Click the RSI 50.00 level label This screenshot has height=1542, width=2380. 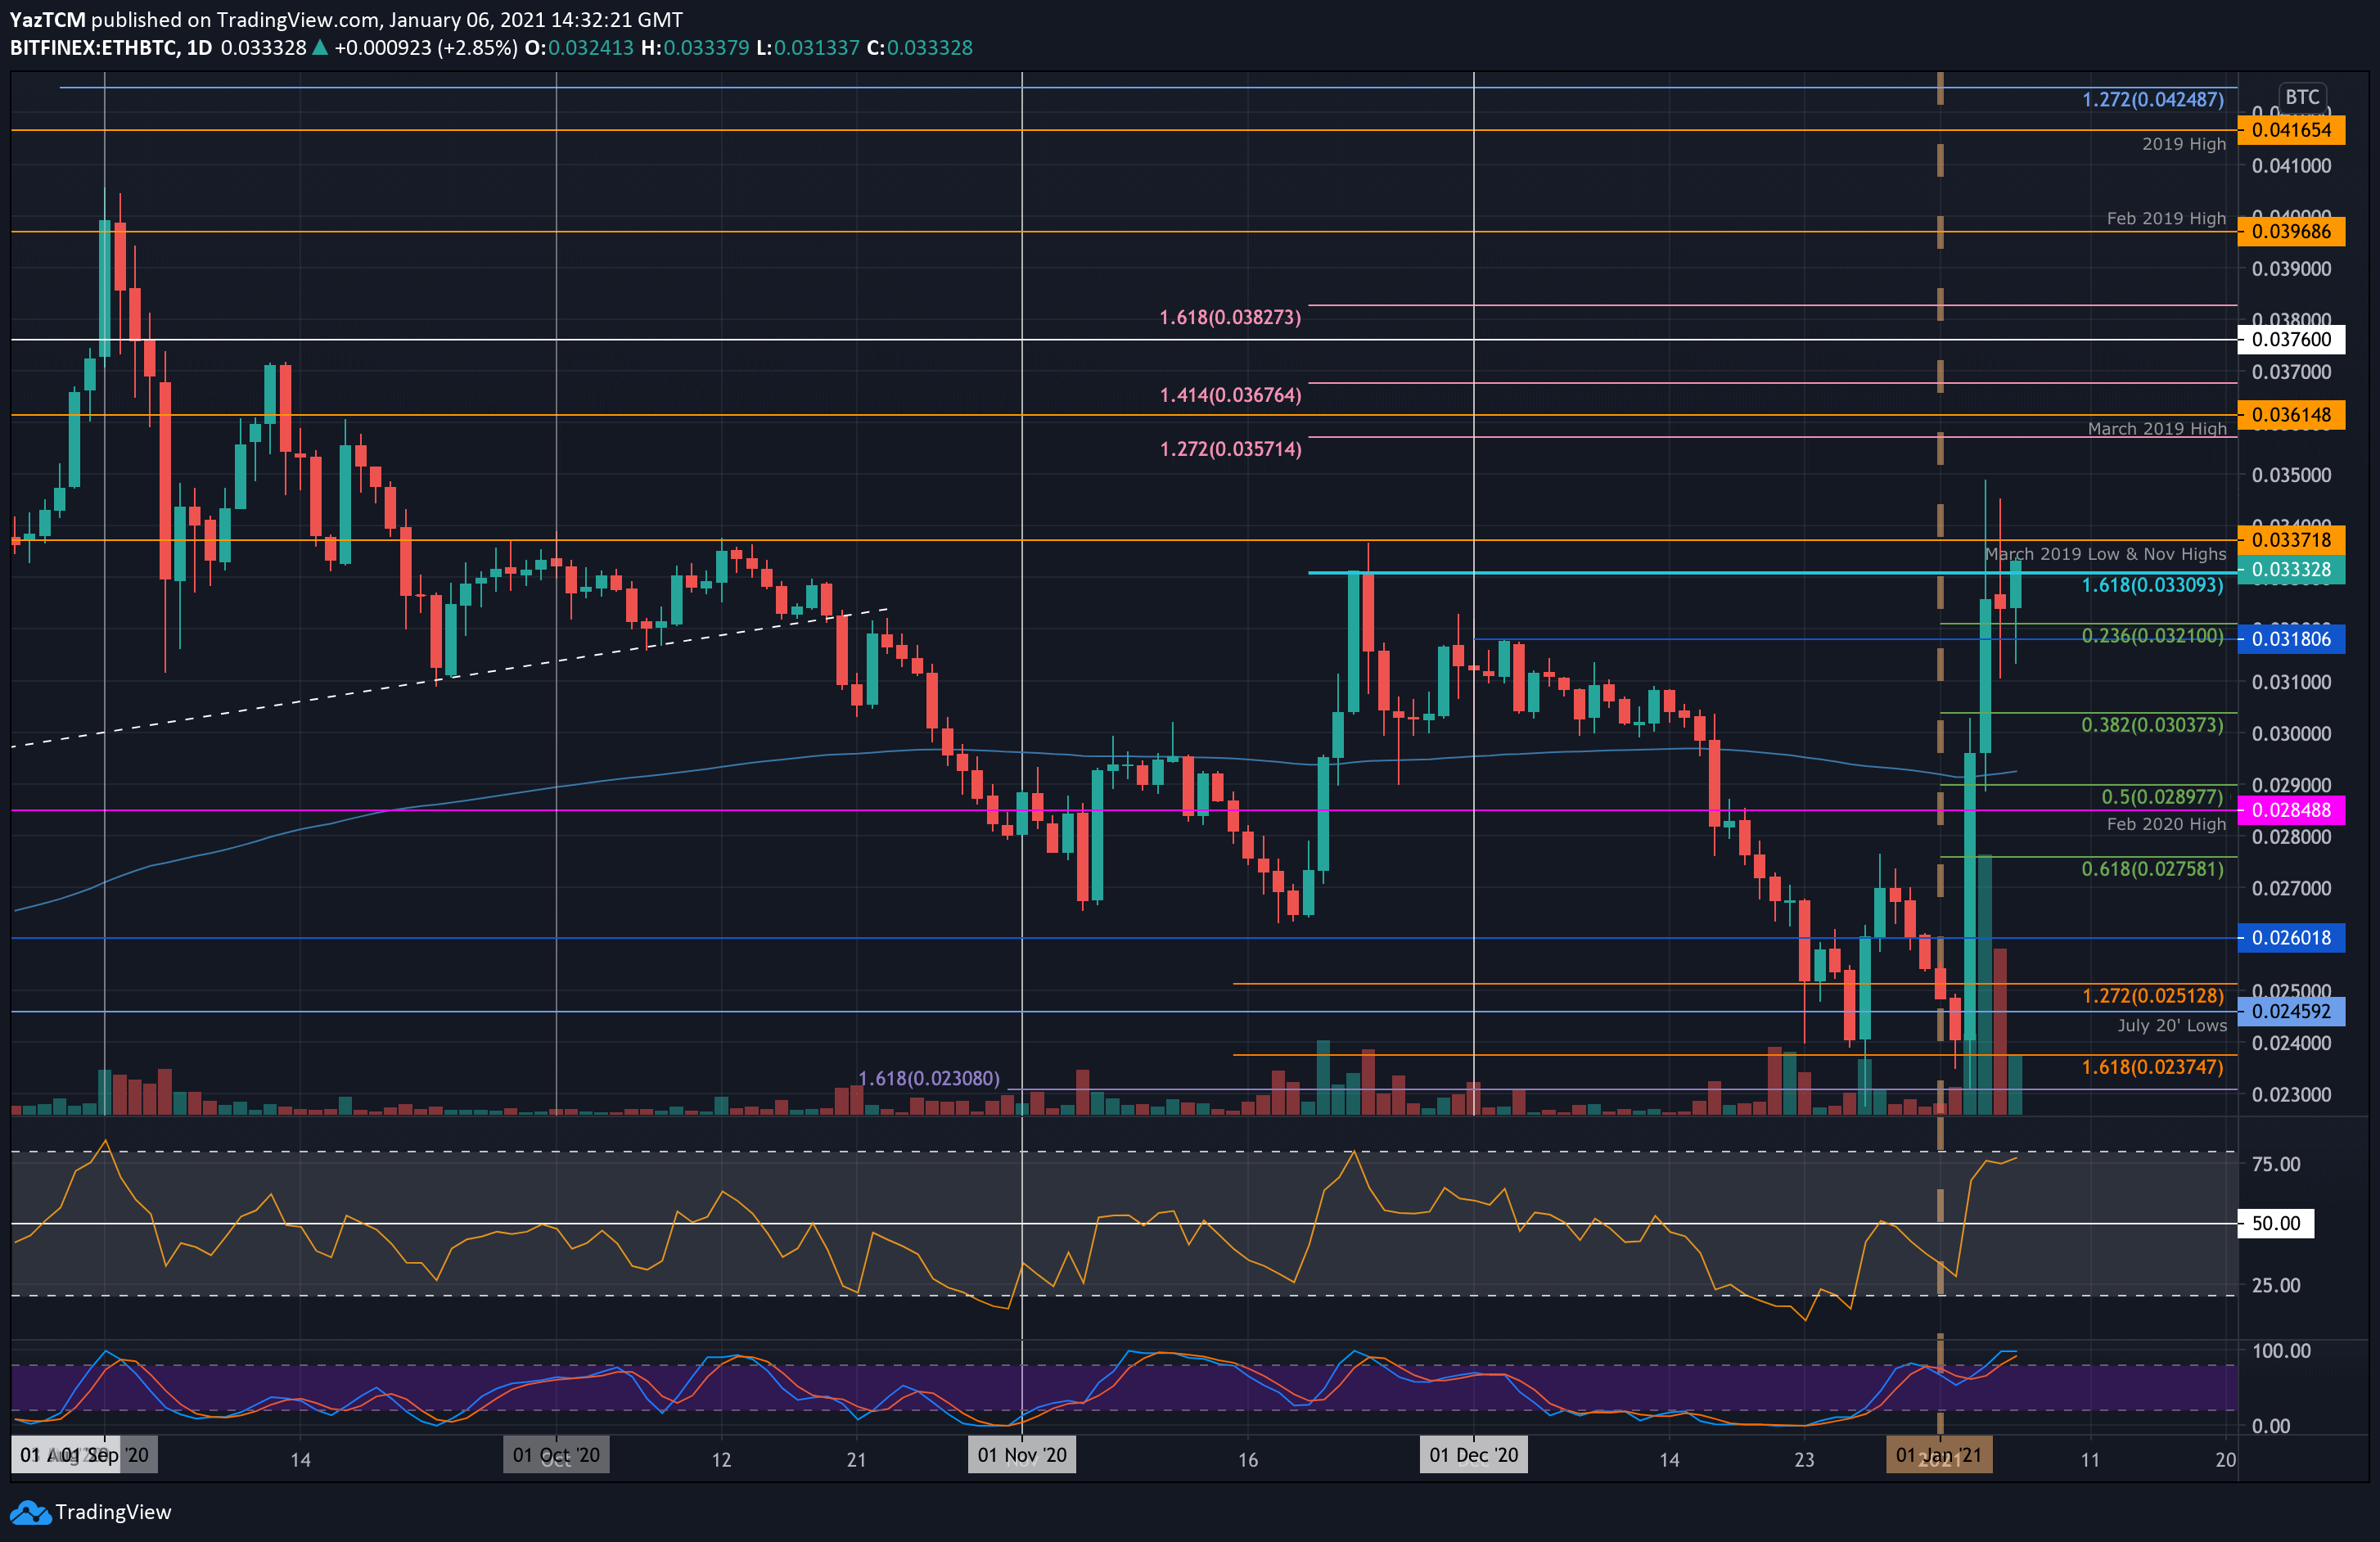[2275, 1223]
